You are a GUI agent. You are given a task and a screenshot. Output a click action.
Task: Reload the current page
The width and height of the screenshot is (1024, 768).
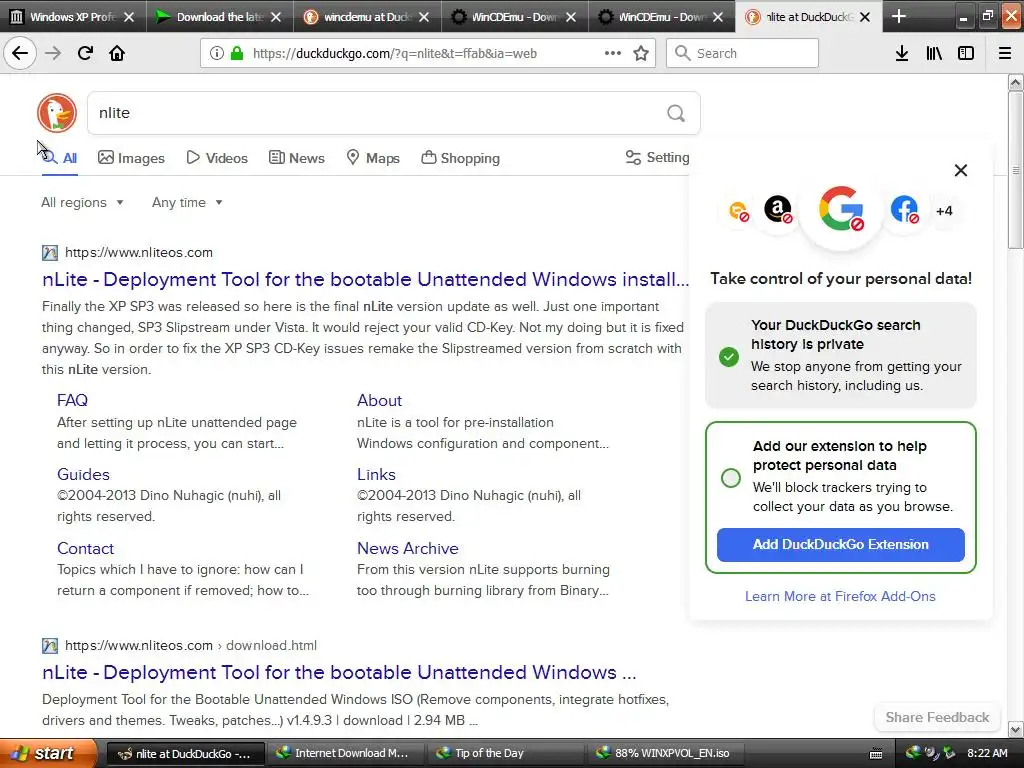(x=85, y=53)
